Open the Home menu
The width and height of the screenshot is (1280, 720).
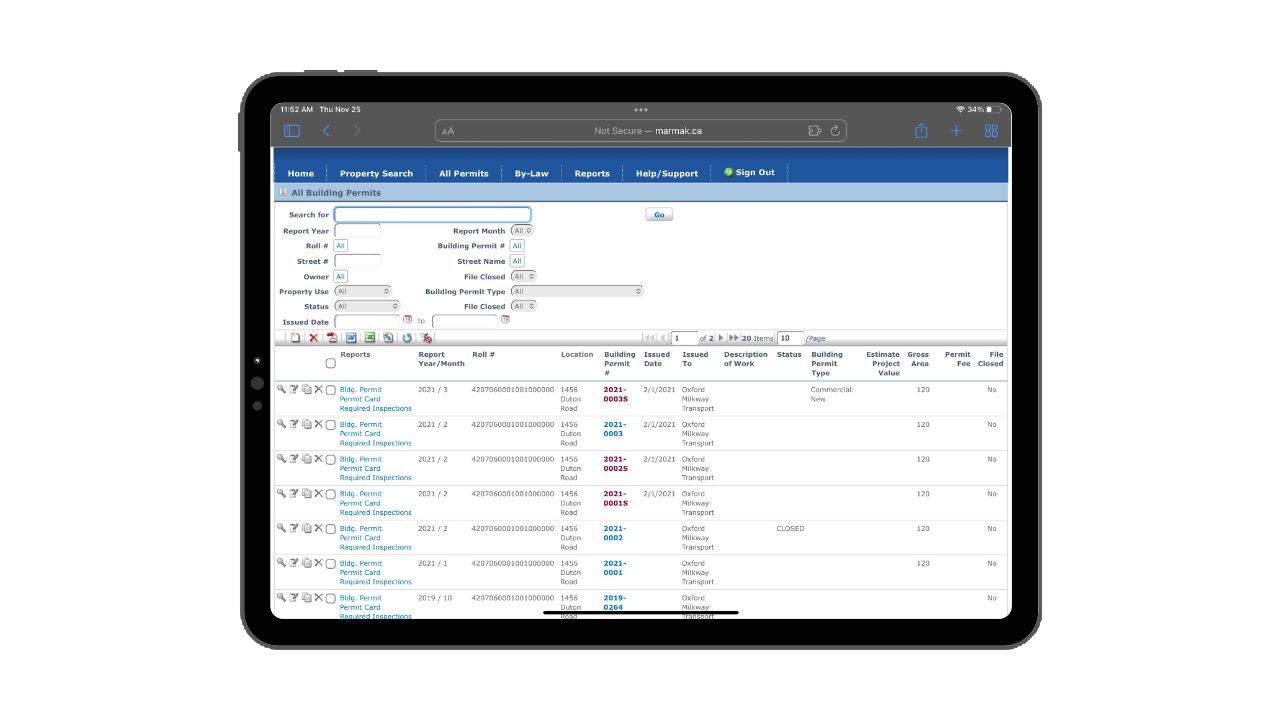pos(301,173)
